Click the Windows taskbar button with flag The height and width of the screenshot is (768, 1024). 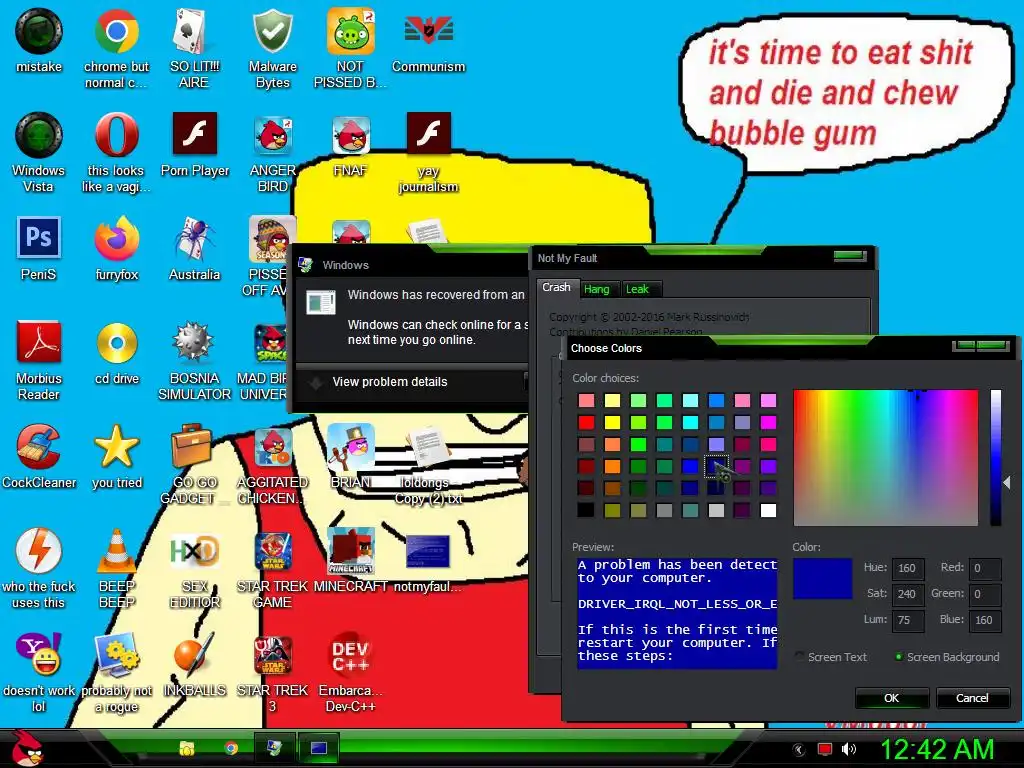point(274,748)
